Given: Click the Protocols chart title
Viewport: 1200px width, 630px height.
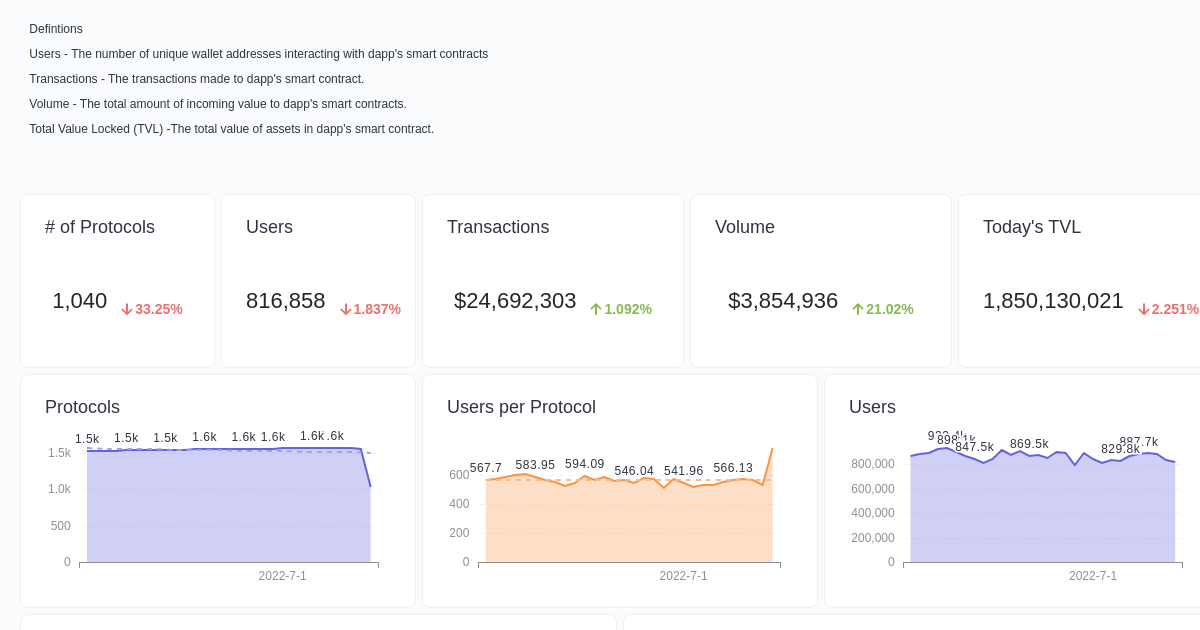Looking at the screenshot, I should pyautogui.click(x=82, y=407).
